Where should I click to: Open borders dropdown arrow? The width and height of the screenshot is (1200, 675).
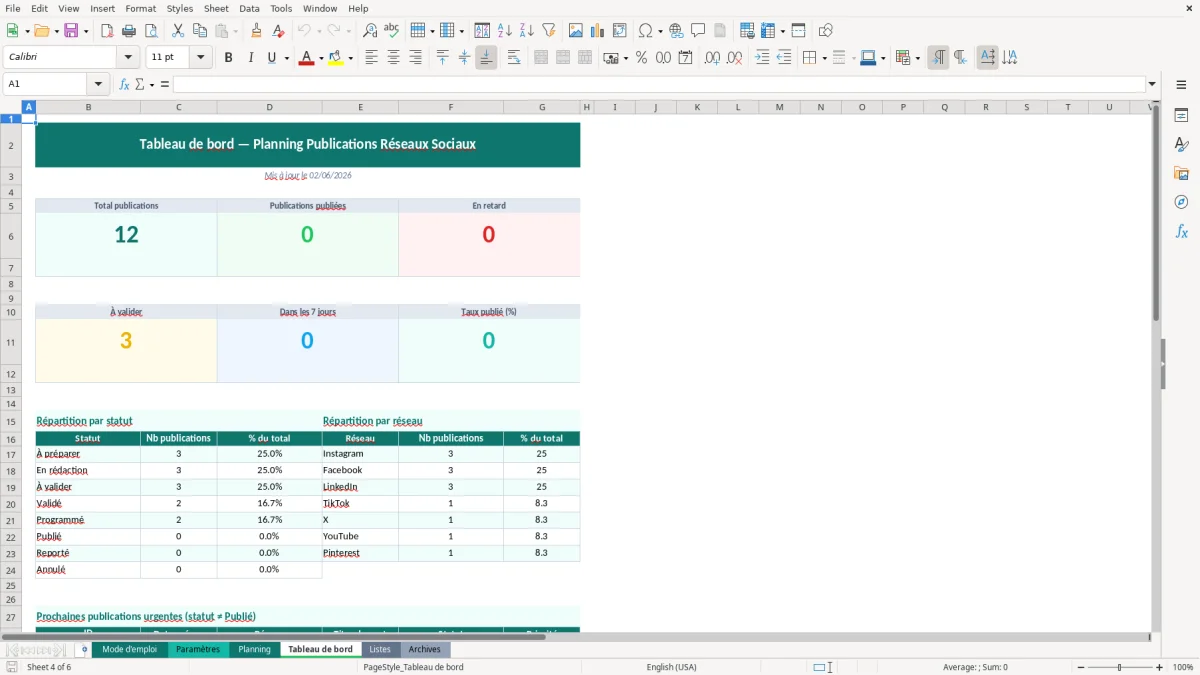pyautogui.click(x=824, y=58)
